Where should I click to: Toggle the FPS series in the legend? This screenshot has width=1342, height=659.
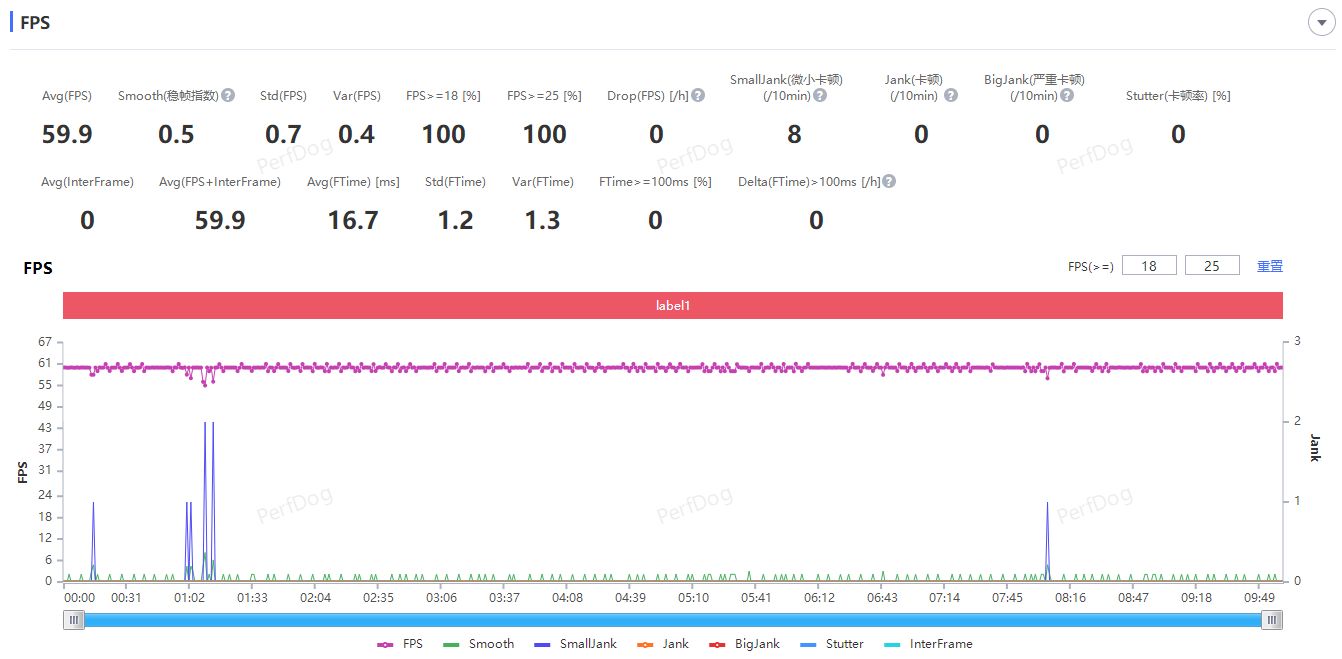click(x=400, y=644)
